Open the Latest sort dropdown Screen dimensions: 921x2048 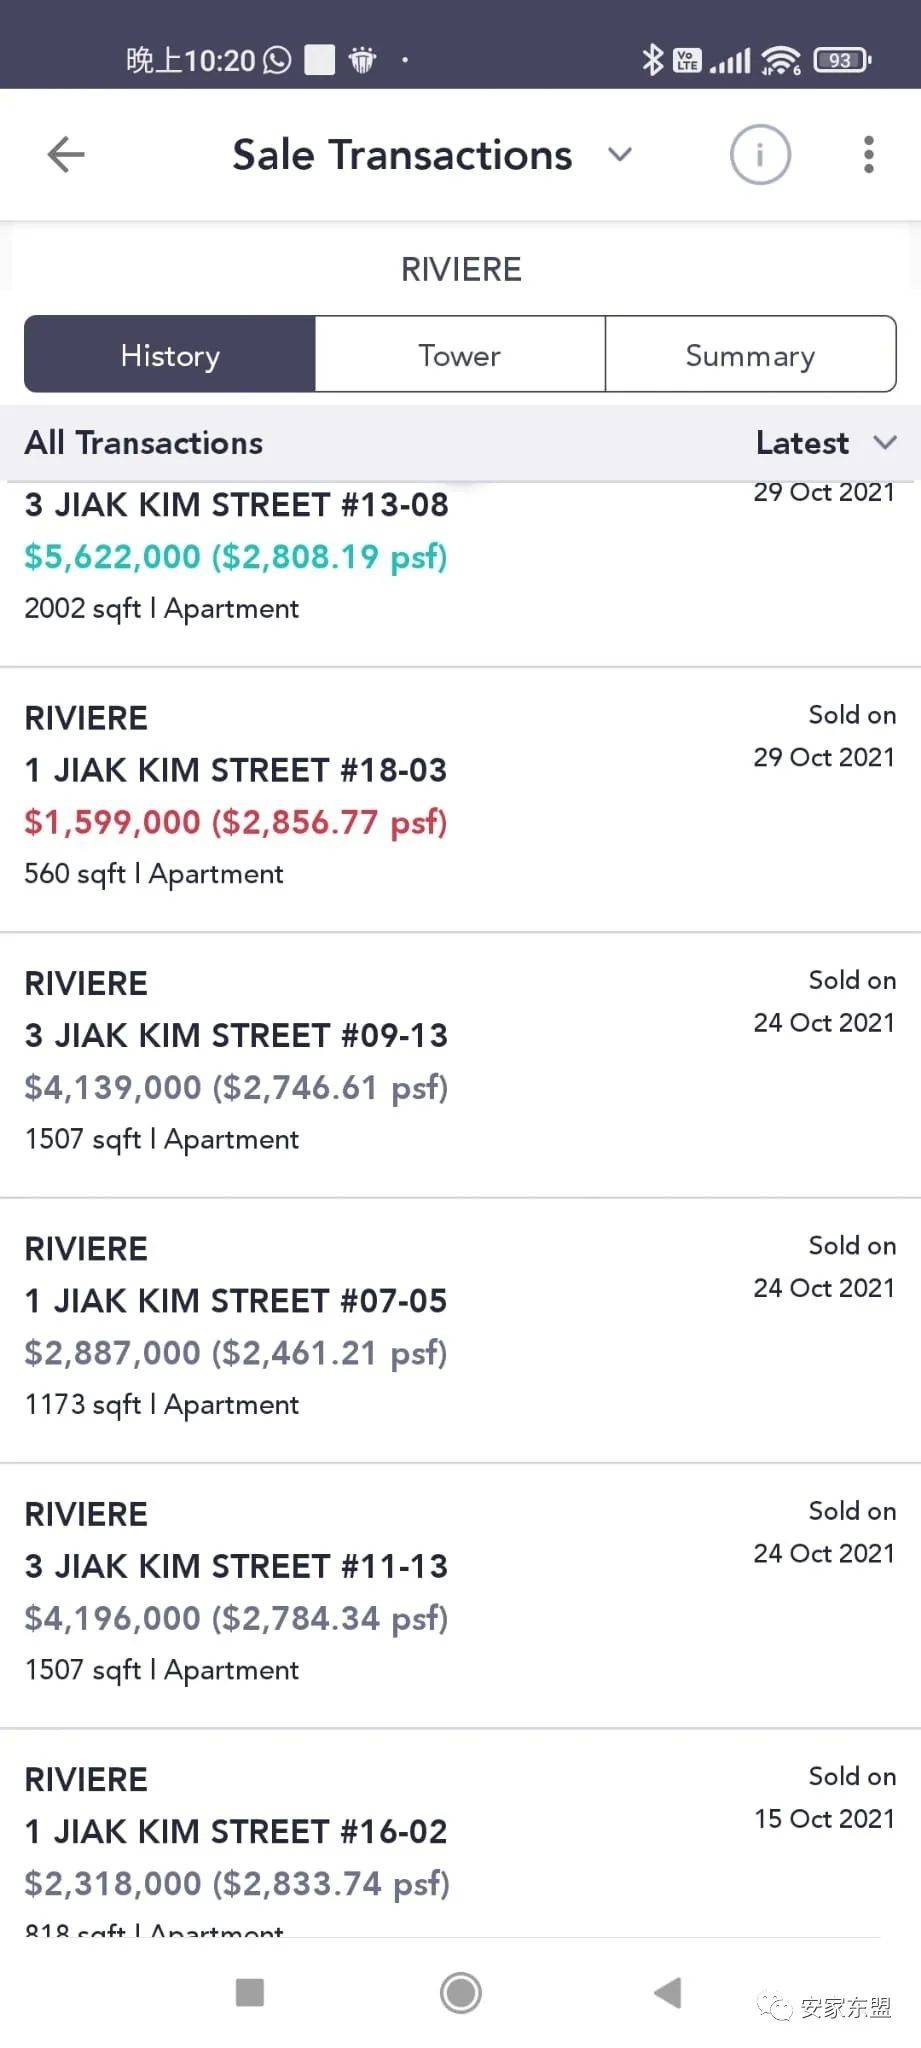[825, 443]
